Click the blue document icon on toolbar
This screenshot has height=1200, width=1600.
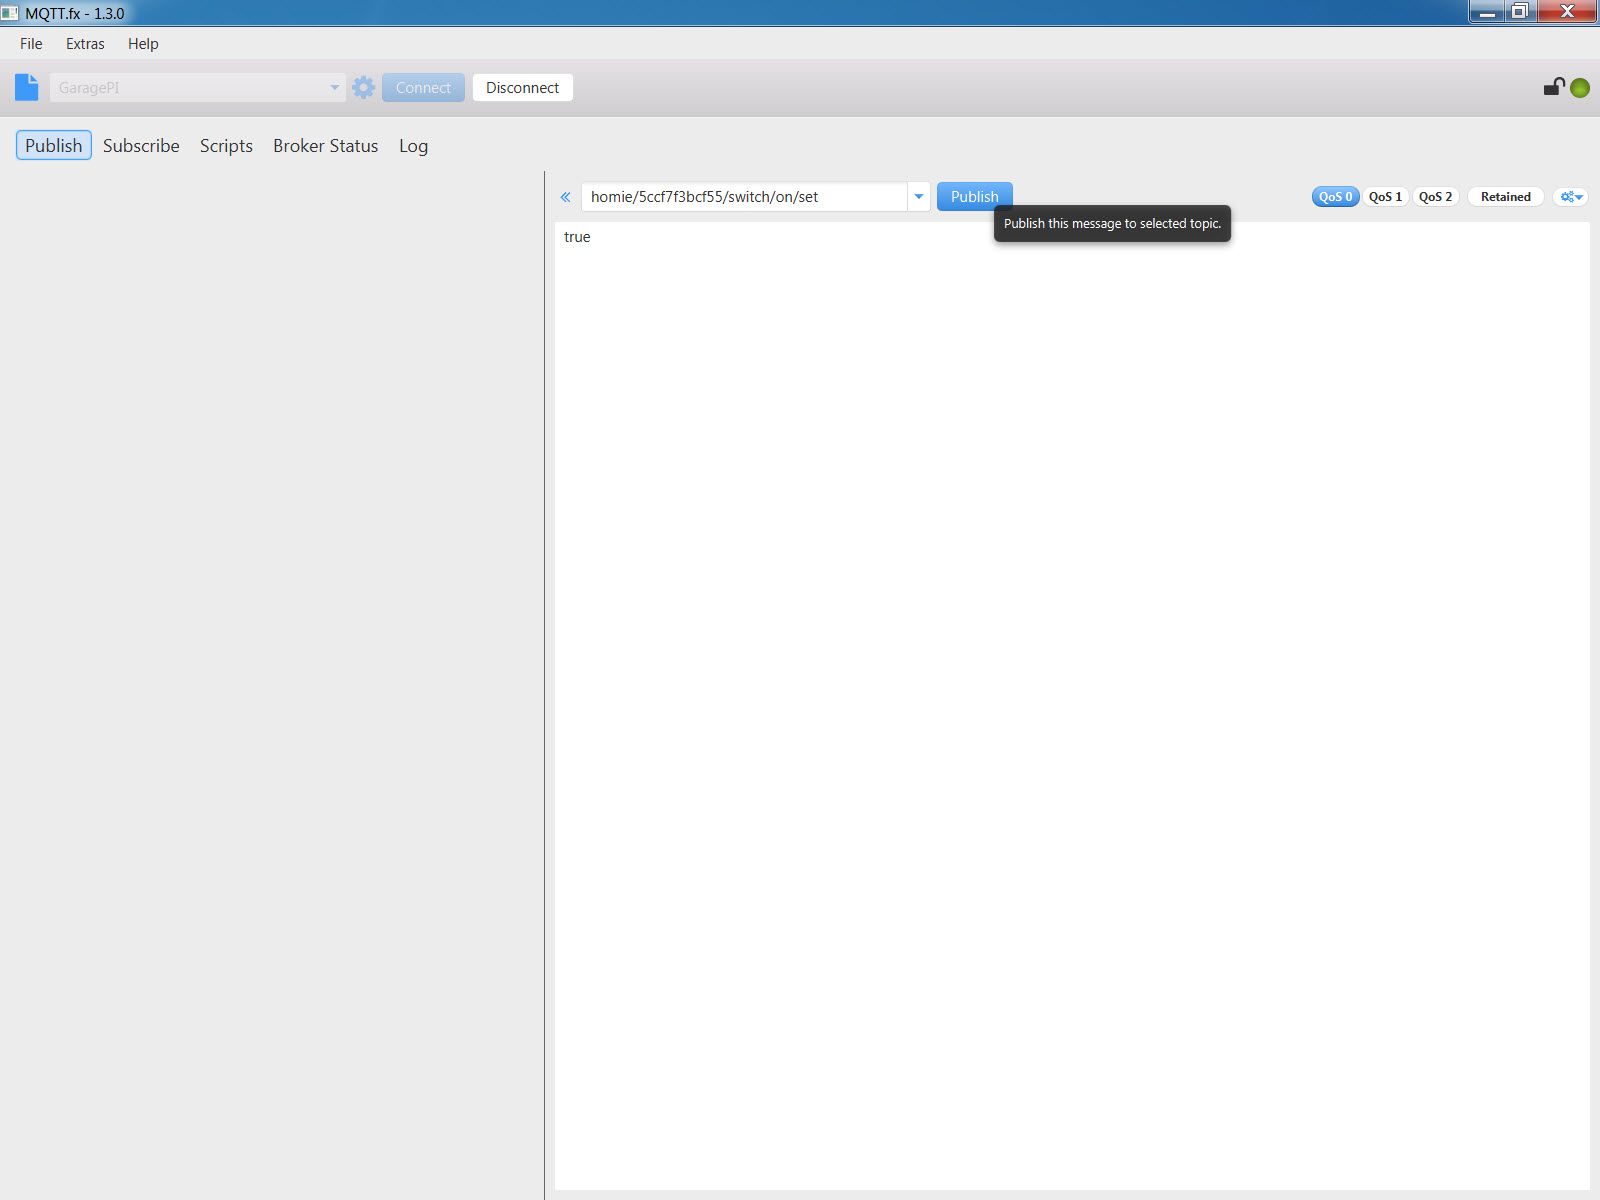tap(26, 87)
